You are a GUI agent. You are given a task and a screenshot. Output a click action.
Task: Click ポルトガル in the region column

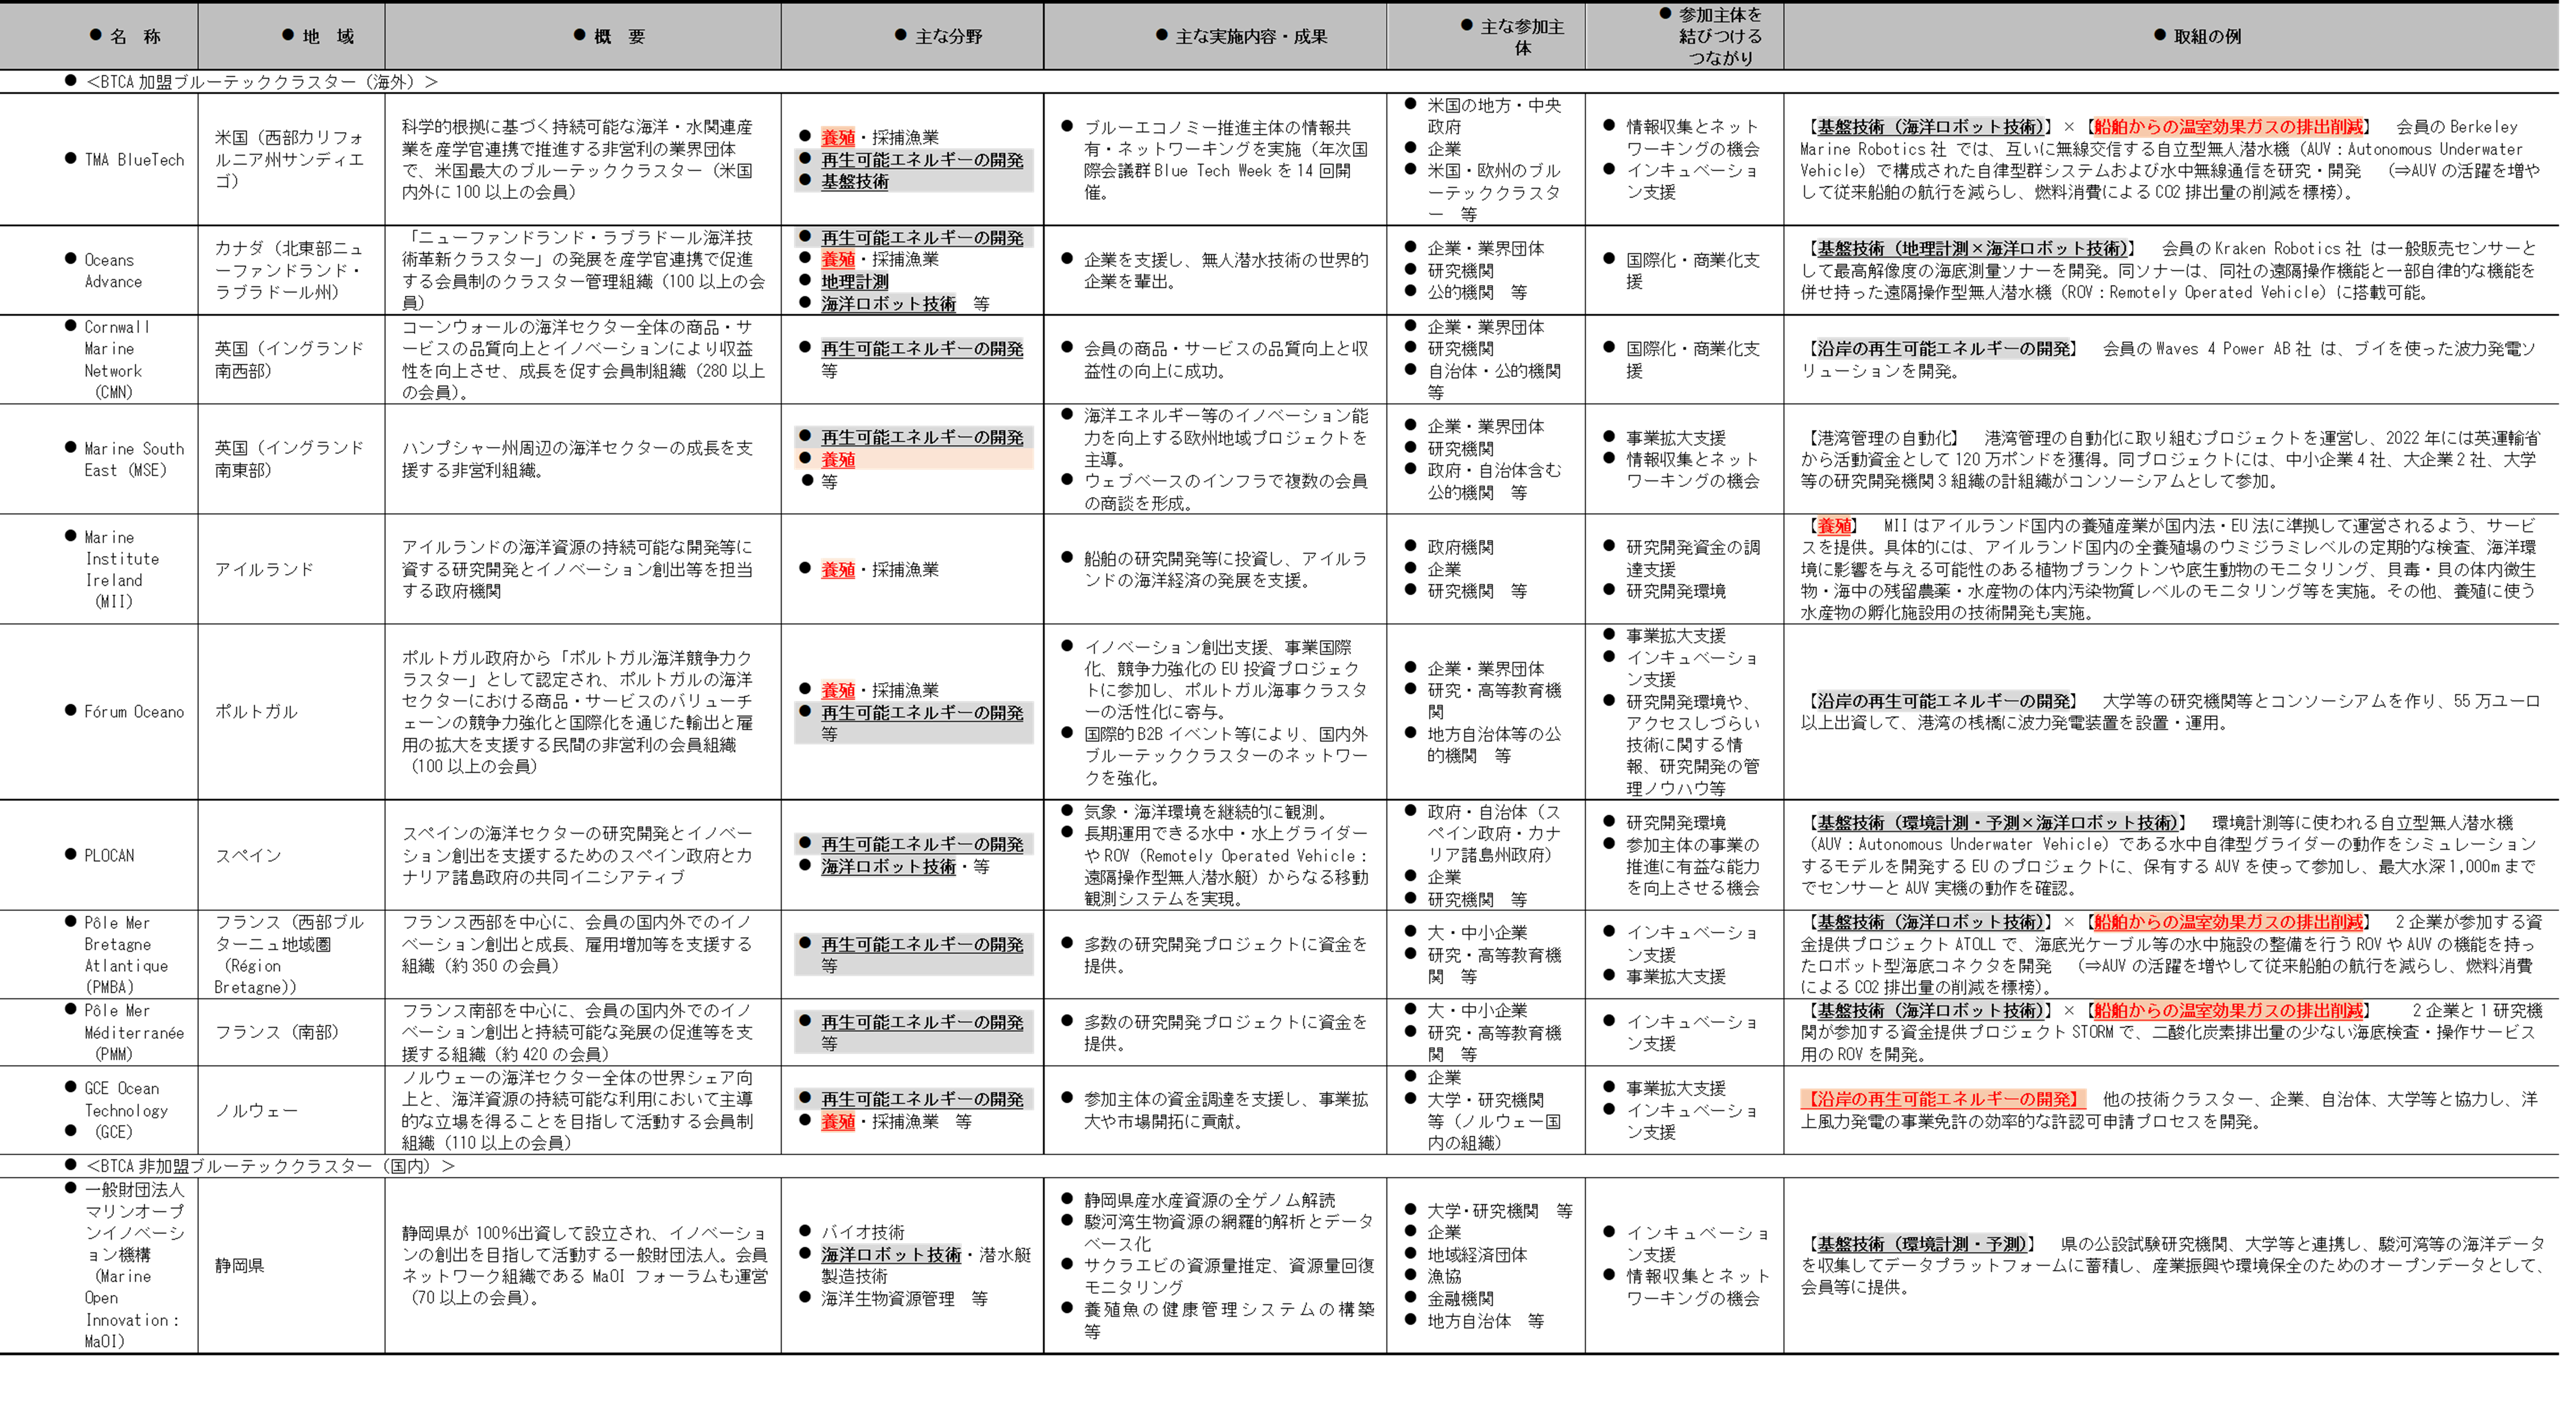click(256, 712)
